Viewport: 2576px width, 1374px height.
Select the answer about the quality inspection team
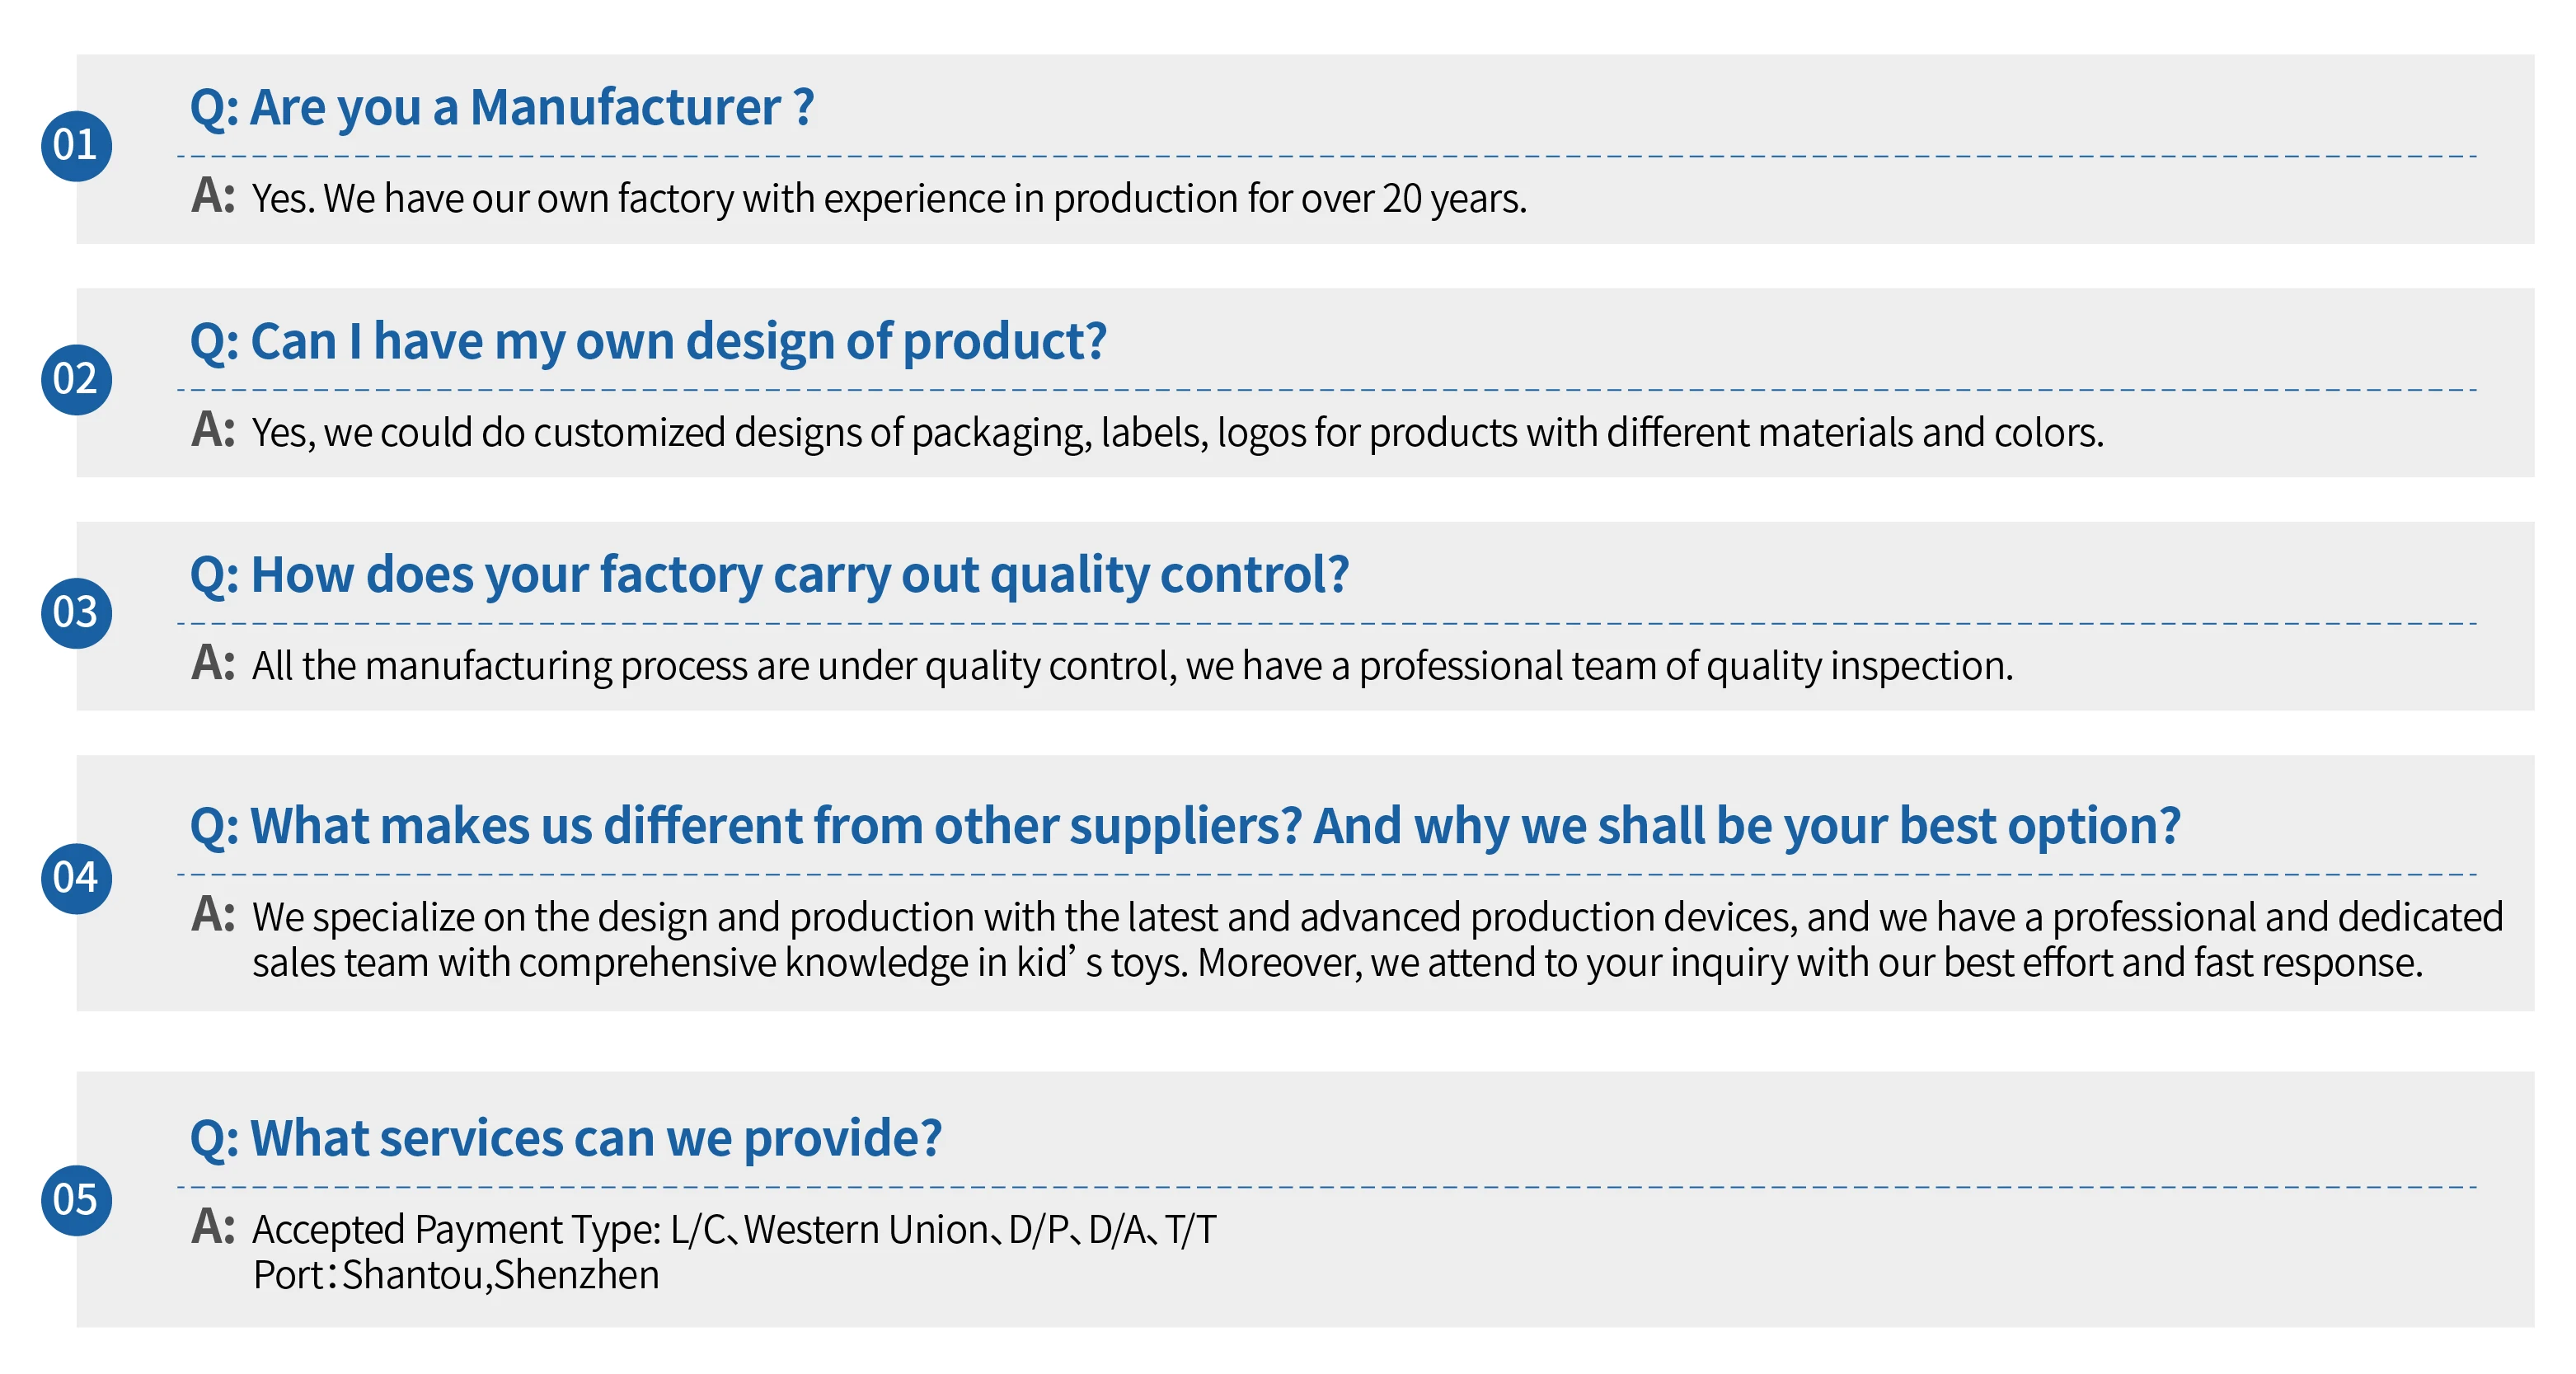(1132, 666)
